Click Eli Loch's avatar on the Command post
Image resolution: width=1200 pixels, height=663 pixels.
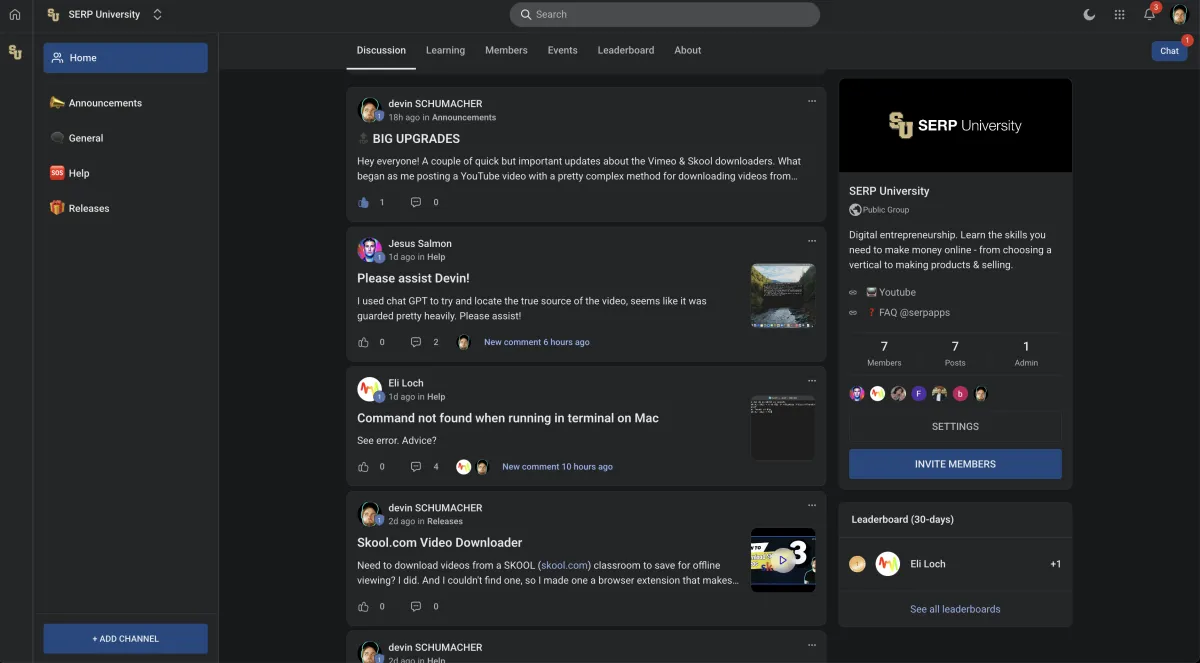pyautogui.click(x=369, y=388)
